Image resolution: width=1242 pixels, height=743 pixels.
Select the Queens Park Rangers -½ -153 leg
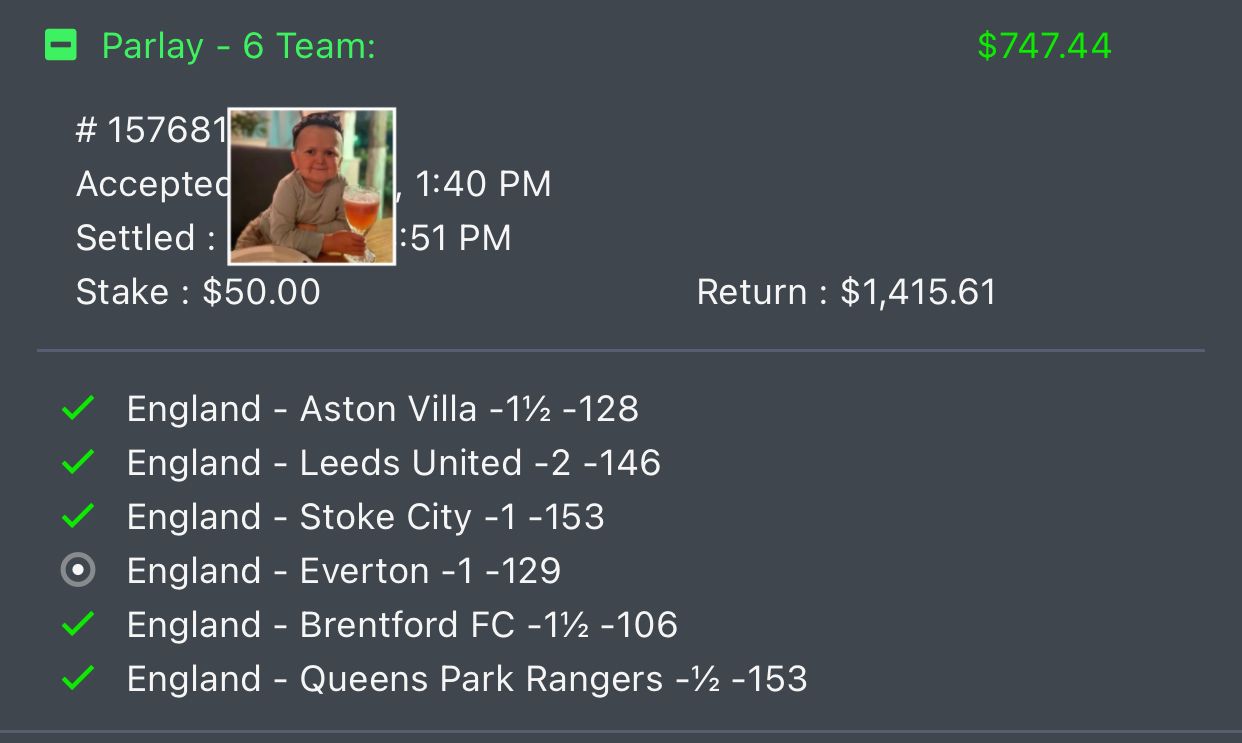(466, 679)
